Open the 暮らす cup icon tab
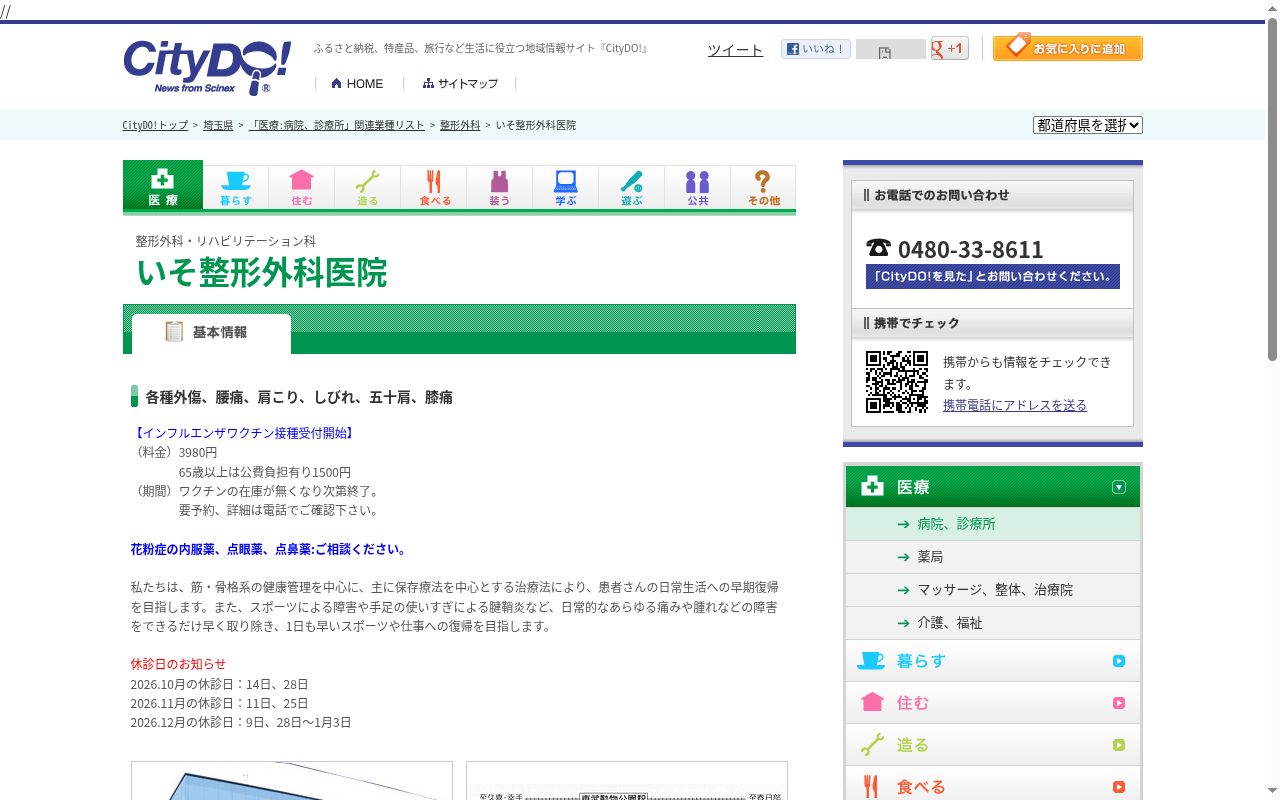The height and width of the screenshot is (800, 1280). [236, 187]
